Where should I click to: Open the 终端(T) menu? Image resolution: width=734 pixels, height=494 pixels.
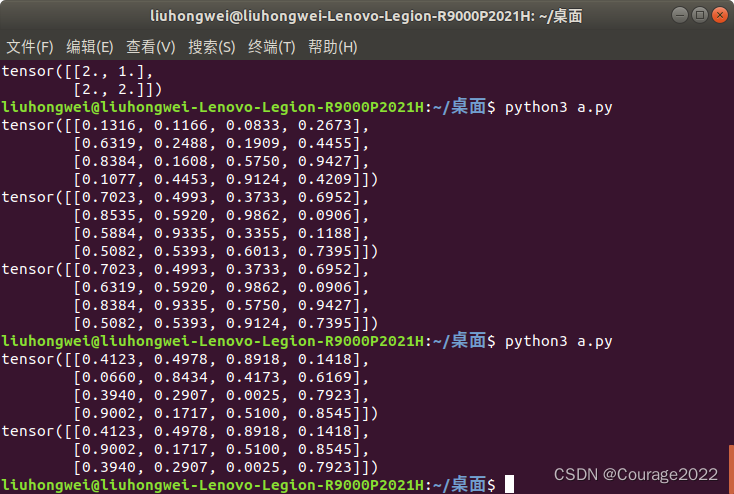point(272,47)
